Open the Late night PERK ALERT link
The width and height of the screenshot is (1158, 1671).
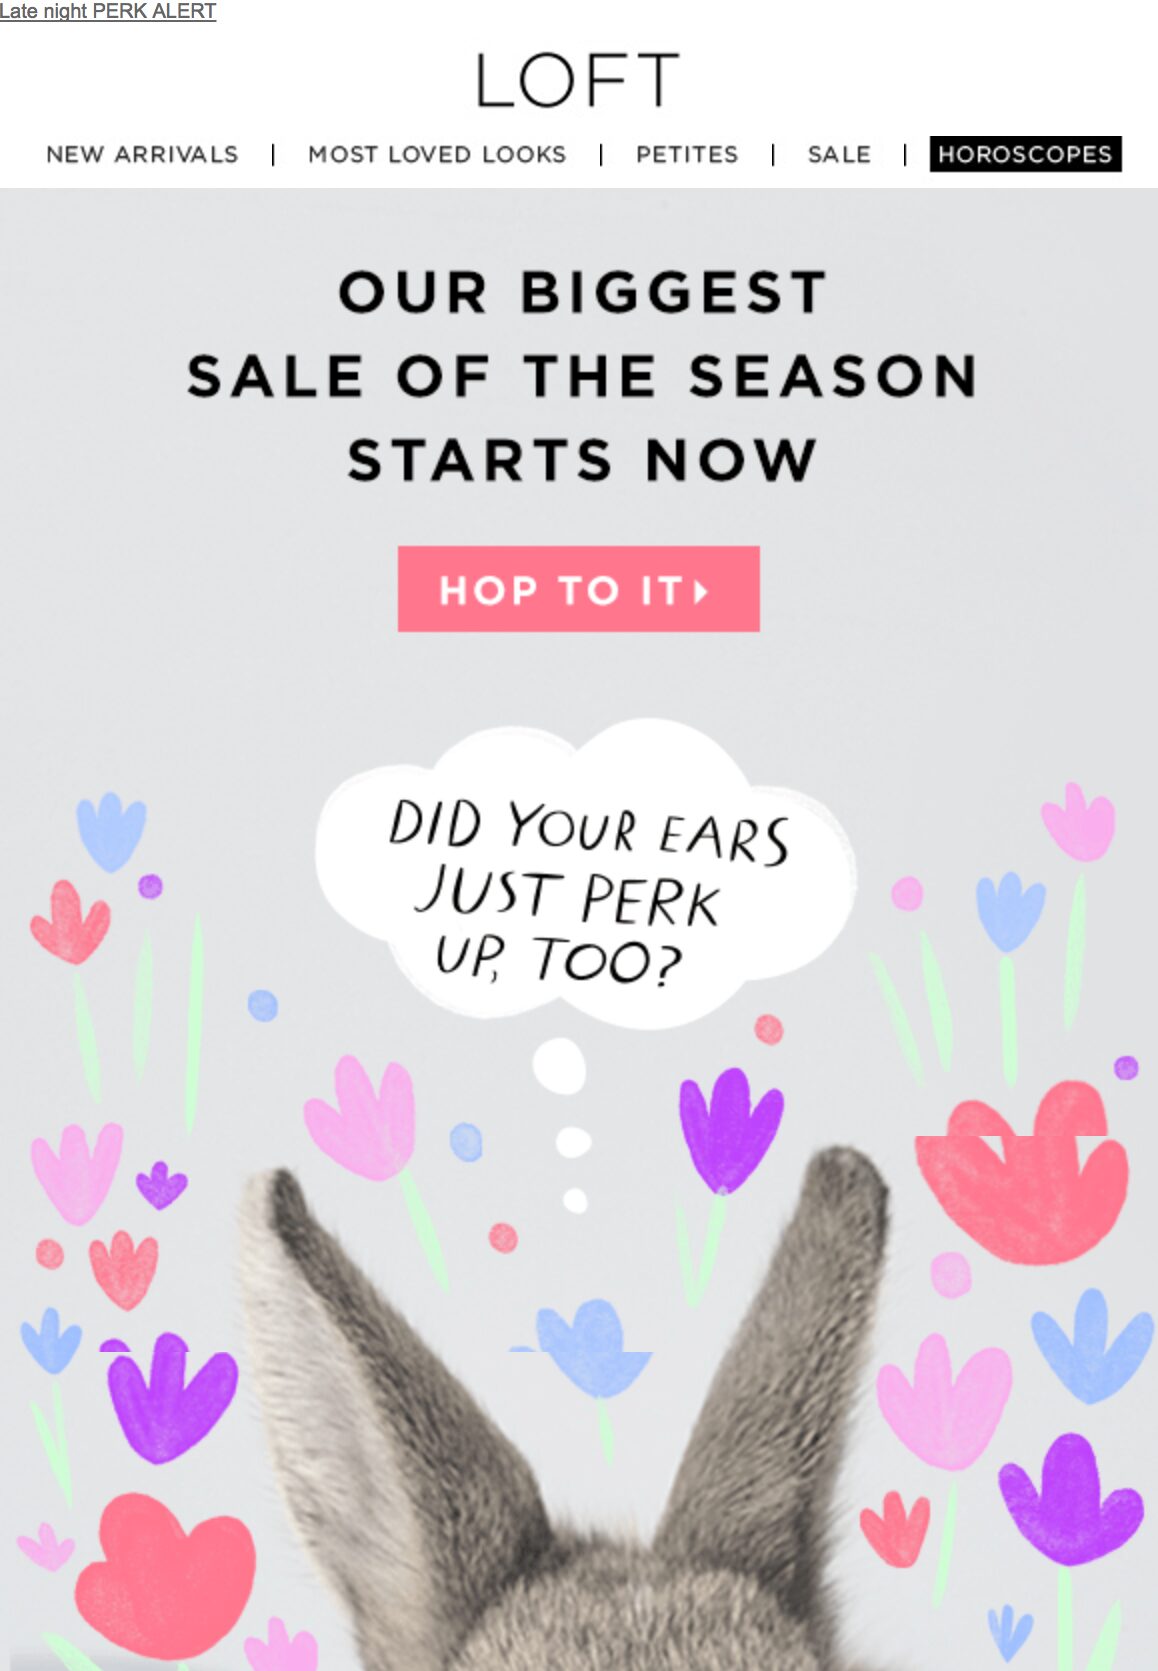108,11
